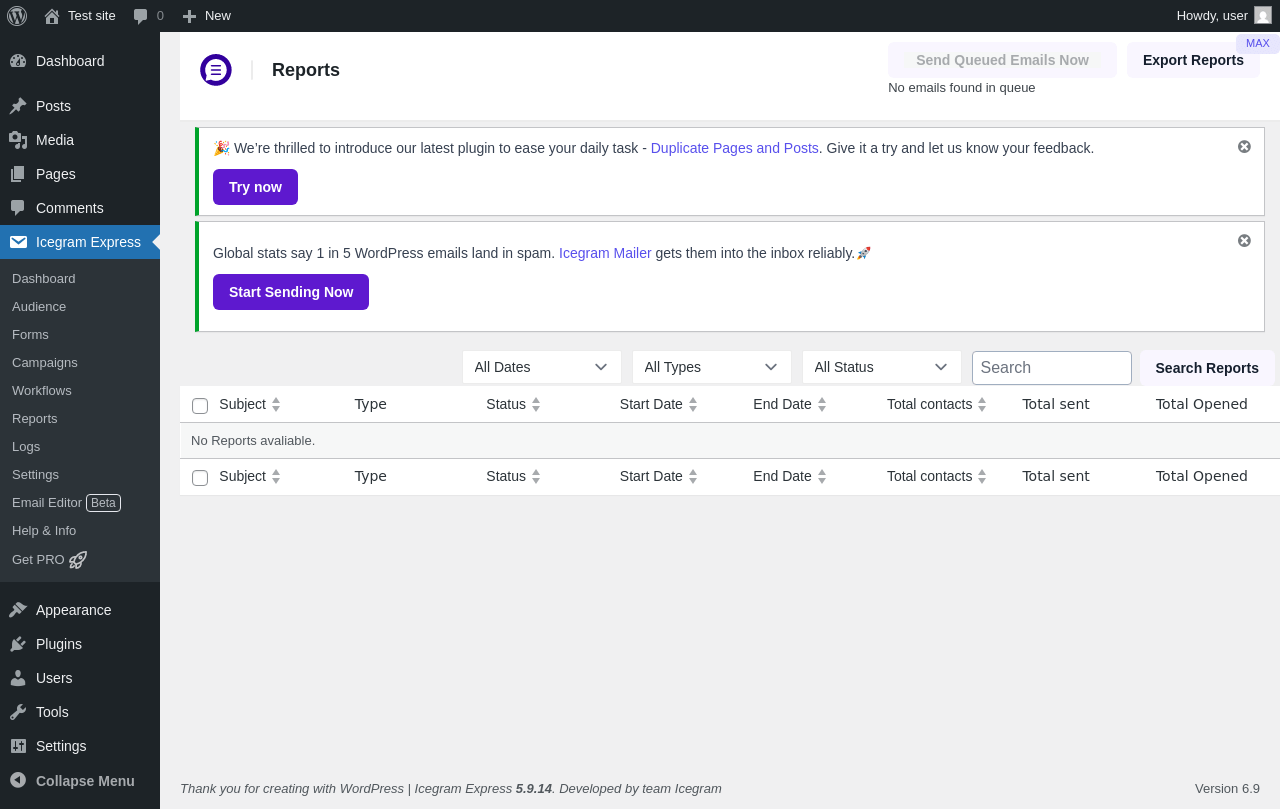Open the comments bubble icon in admin bar
This screenshot has height=809, width=1280.
pyautogui.click(x=141, y=16)
